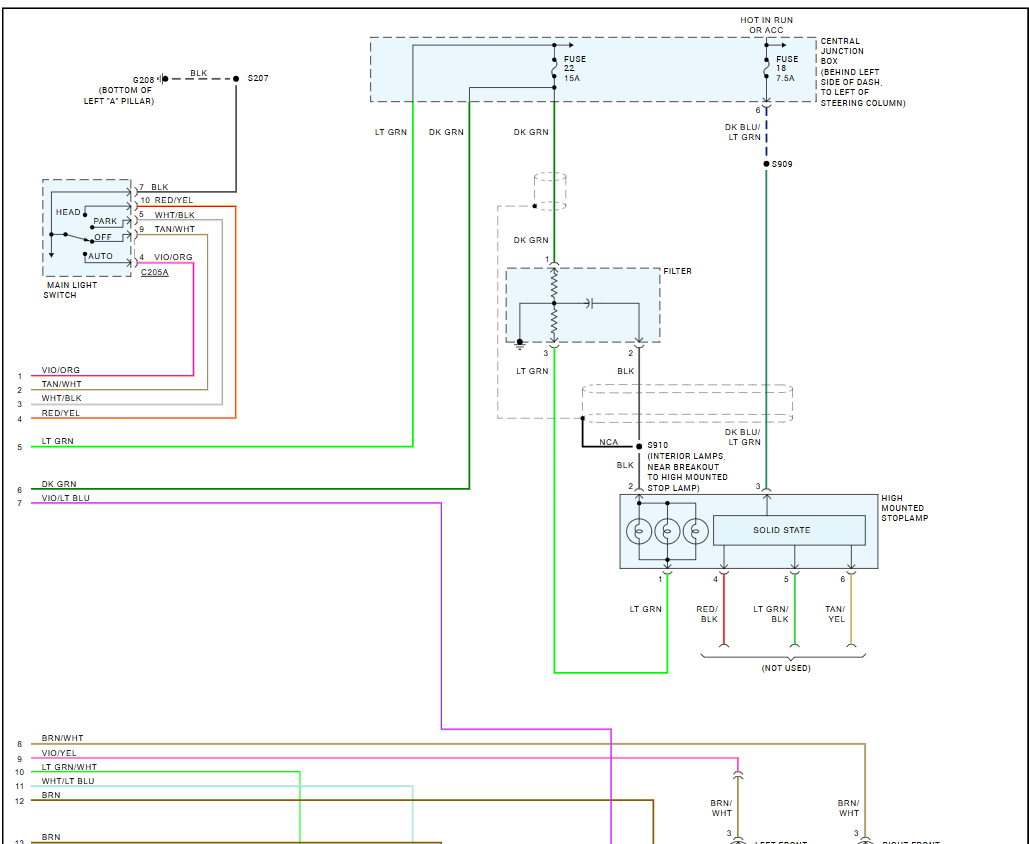Click the 'FUSE 18 7.5A' label
1029x844 pixels.
pos(787,68)
